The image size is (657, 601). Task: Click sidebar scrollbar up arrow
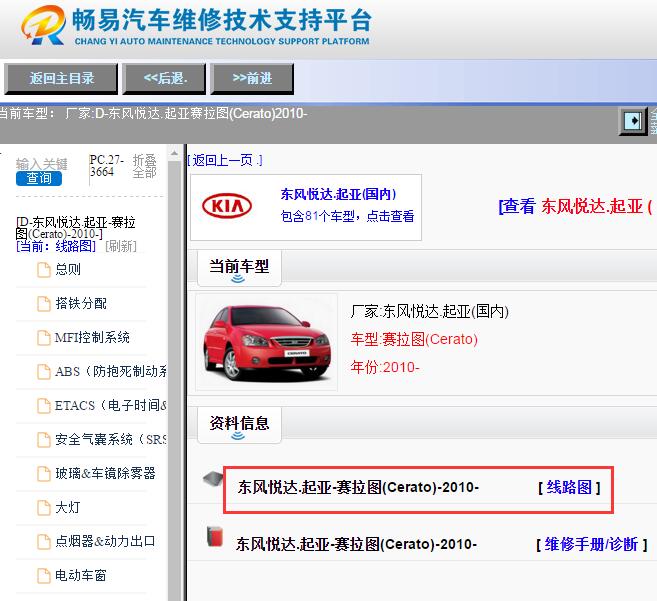pos(174,153)
